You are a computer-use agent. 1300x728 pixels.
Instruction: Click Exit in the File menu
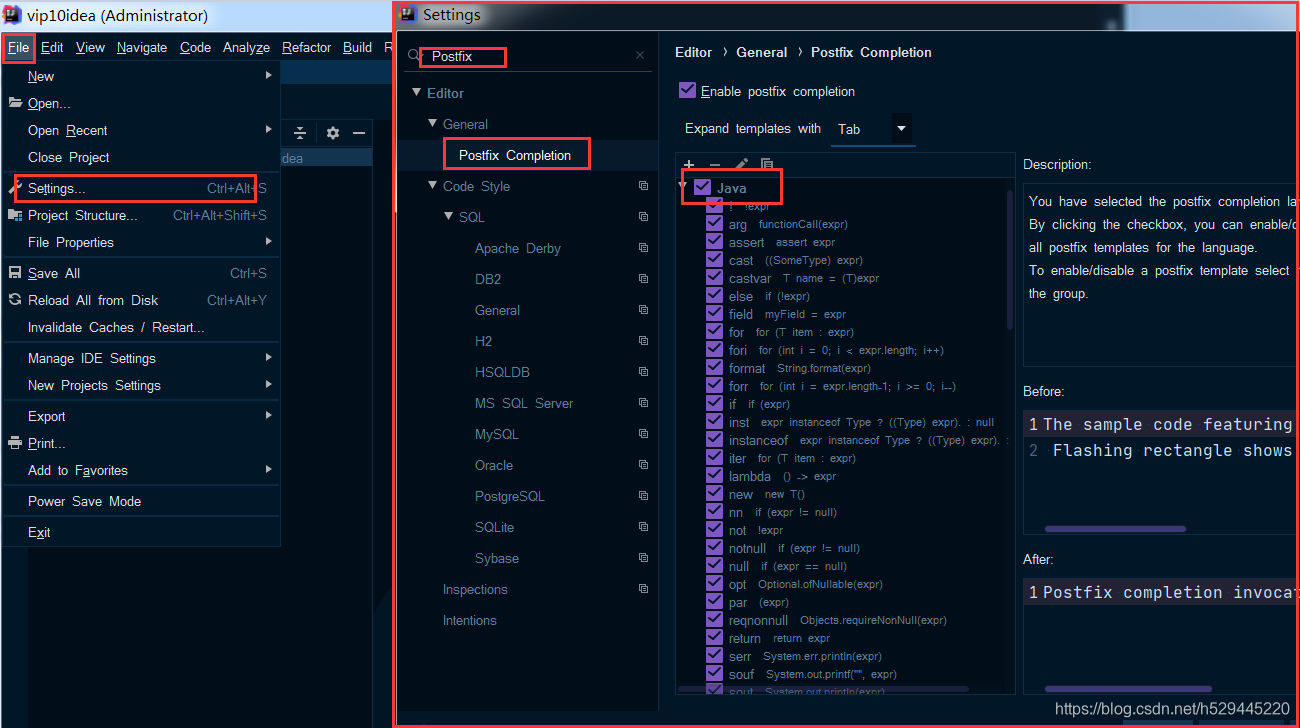pyautogui.click(x=140, y=532)
